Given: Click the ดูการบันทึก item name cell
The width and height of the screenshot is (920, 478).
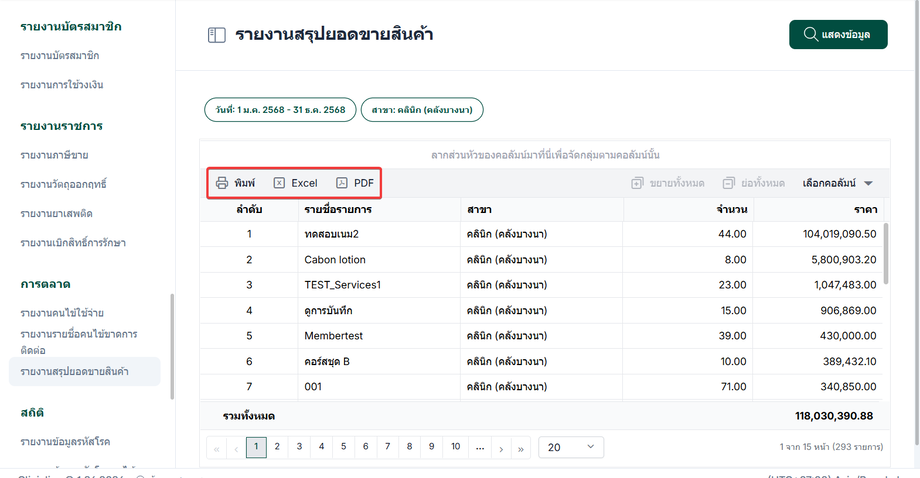Looking at the screenshot, I should point(380,310).
